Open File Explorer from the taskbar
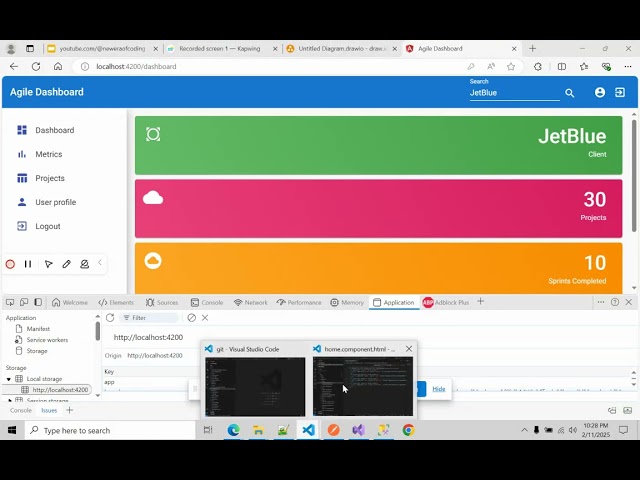 click(x=258, y=430)
